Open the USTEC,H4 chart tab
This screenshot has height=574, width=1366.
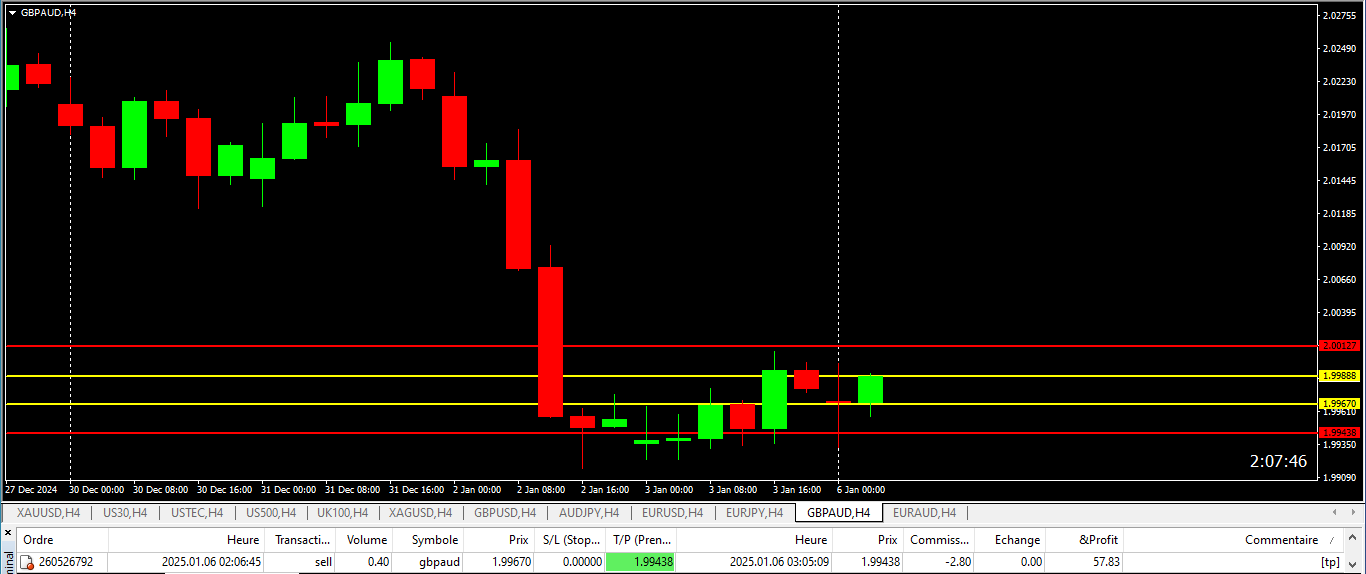coord(197,513)
